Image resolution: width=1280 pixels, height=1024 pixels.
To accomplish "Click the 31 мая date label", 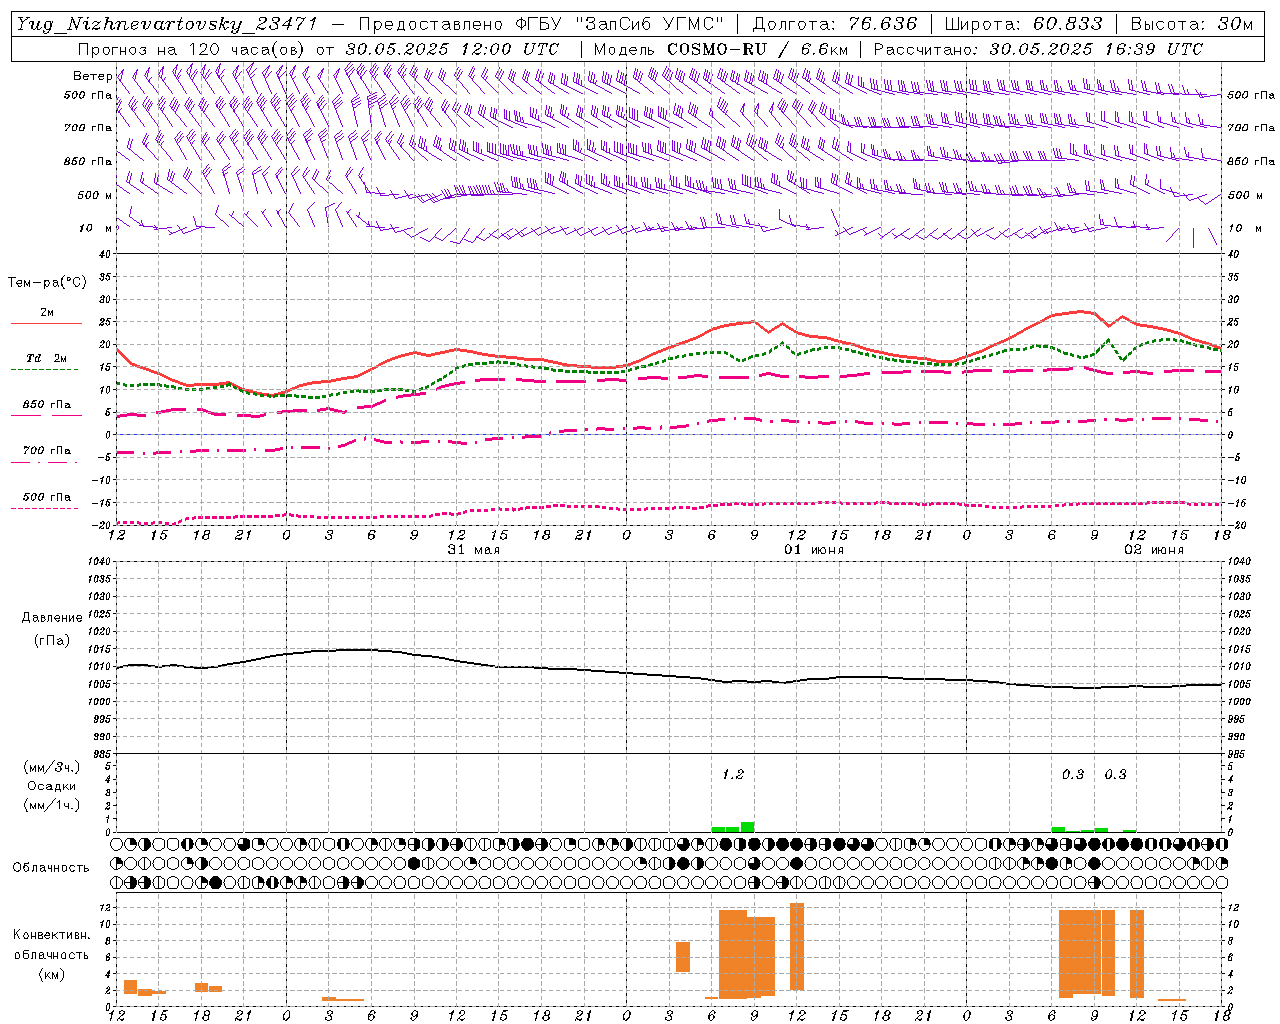I will click(474, 550).
